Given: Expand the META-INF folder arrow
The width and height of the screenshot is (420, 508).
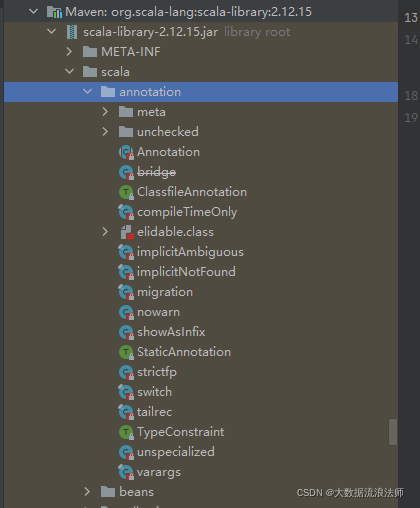Looking at the screenshot, I should [x=69, y=52].
